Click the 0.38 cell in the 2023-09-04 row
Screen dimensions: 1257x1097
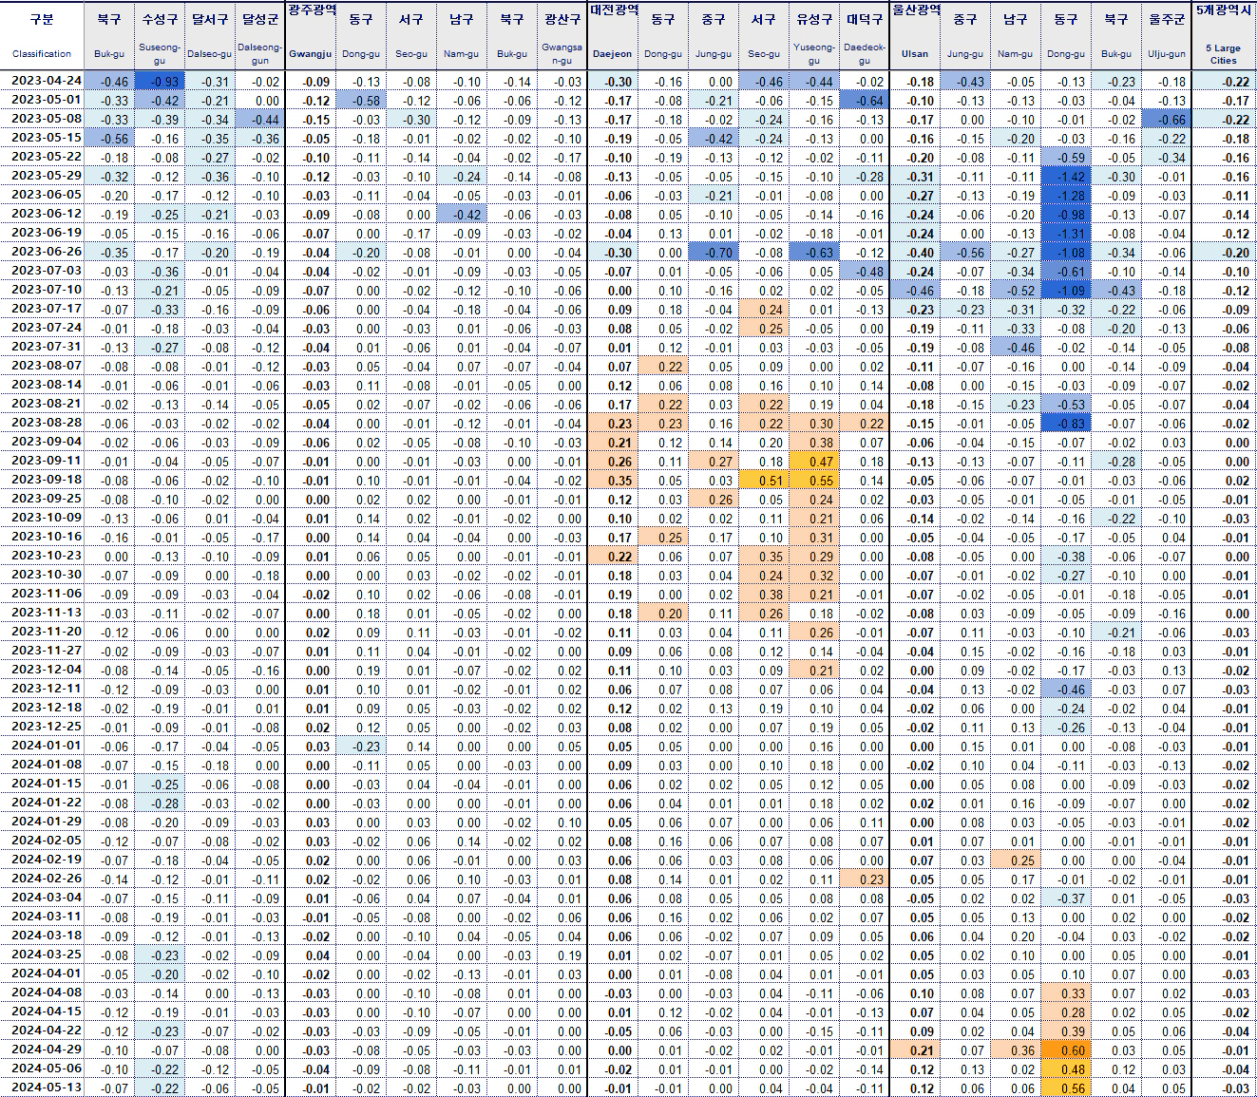pos(814,442)
